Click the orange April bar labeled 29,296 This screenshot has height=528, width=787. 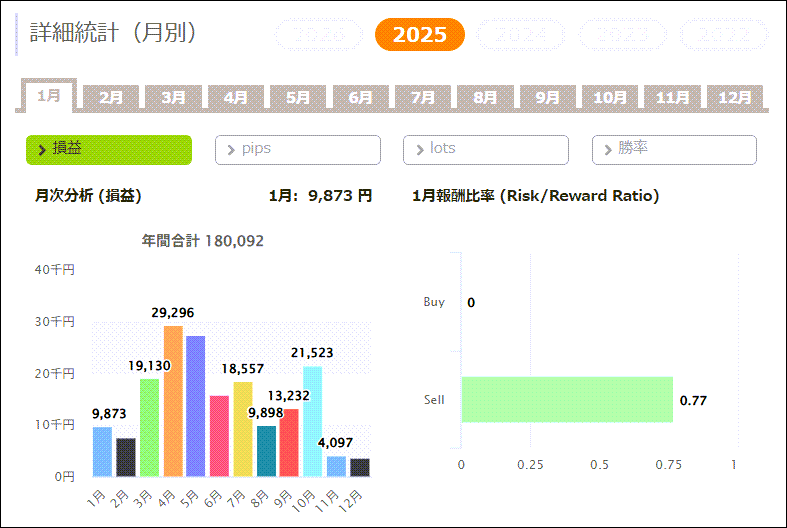pos(173,401)
